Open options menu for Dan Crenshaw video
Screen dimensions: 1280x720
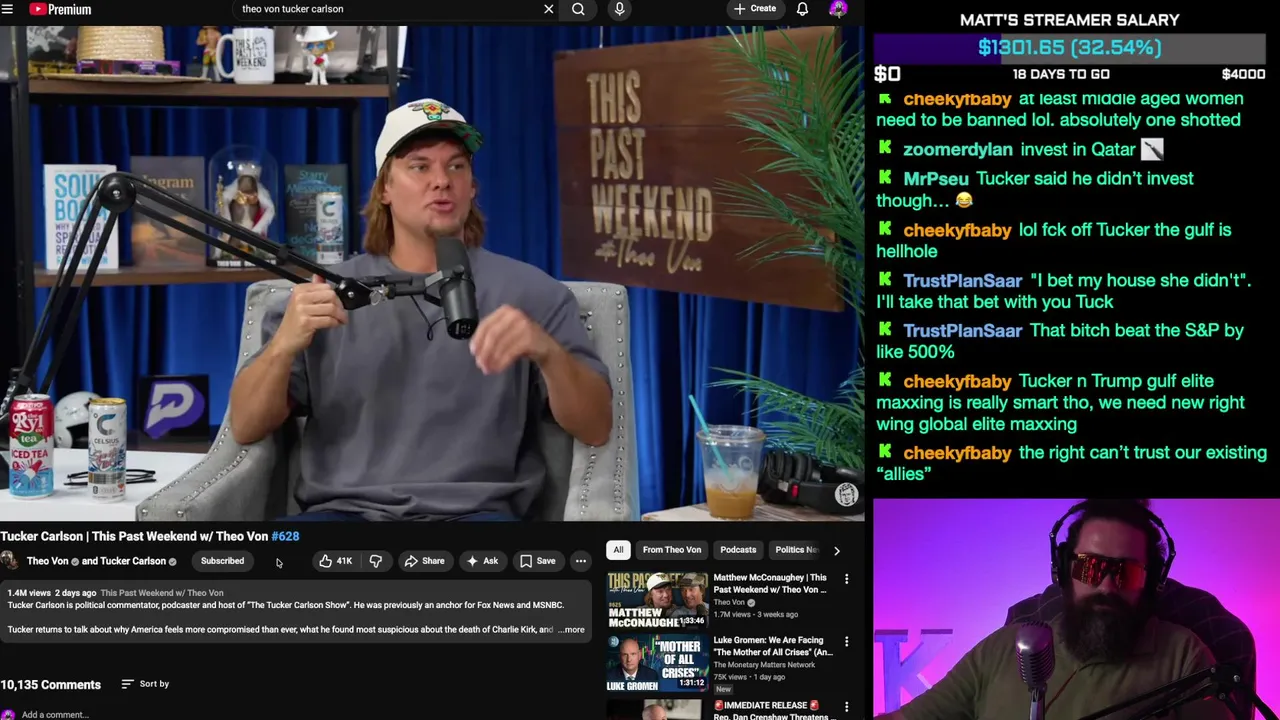pos(846,707)
